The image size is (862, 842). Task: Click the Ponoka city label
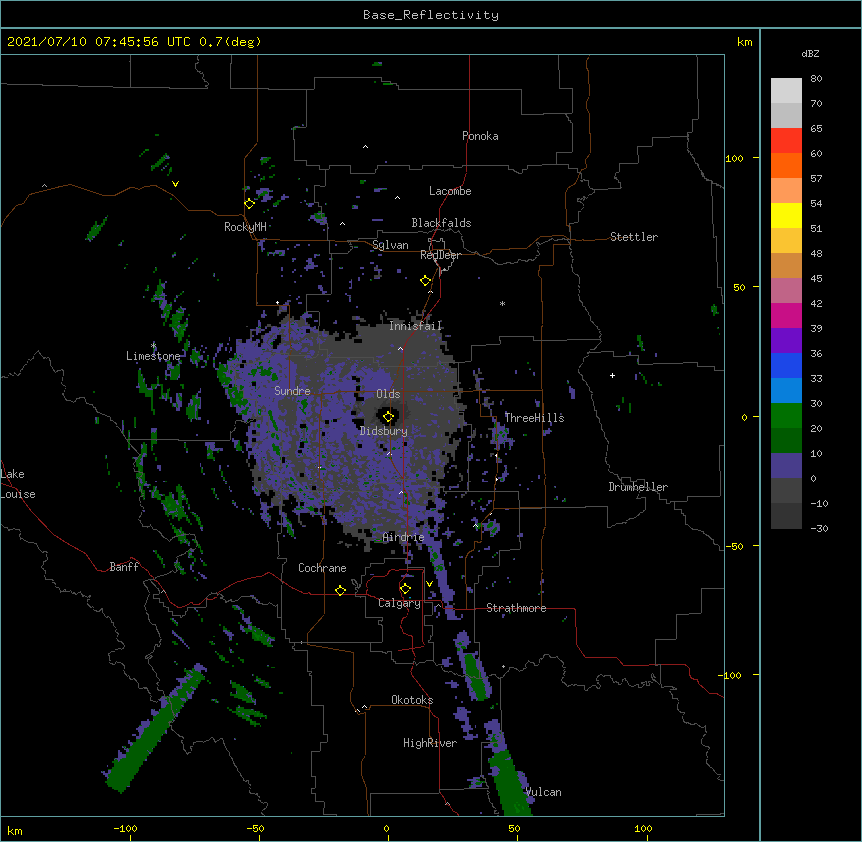click(x=480, y=136)
